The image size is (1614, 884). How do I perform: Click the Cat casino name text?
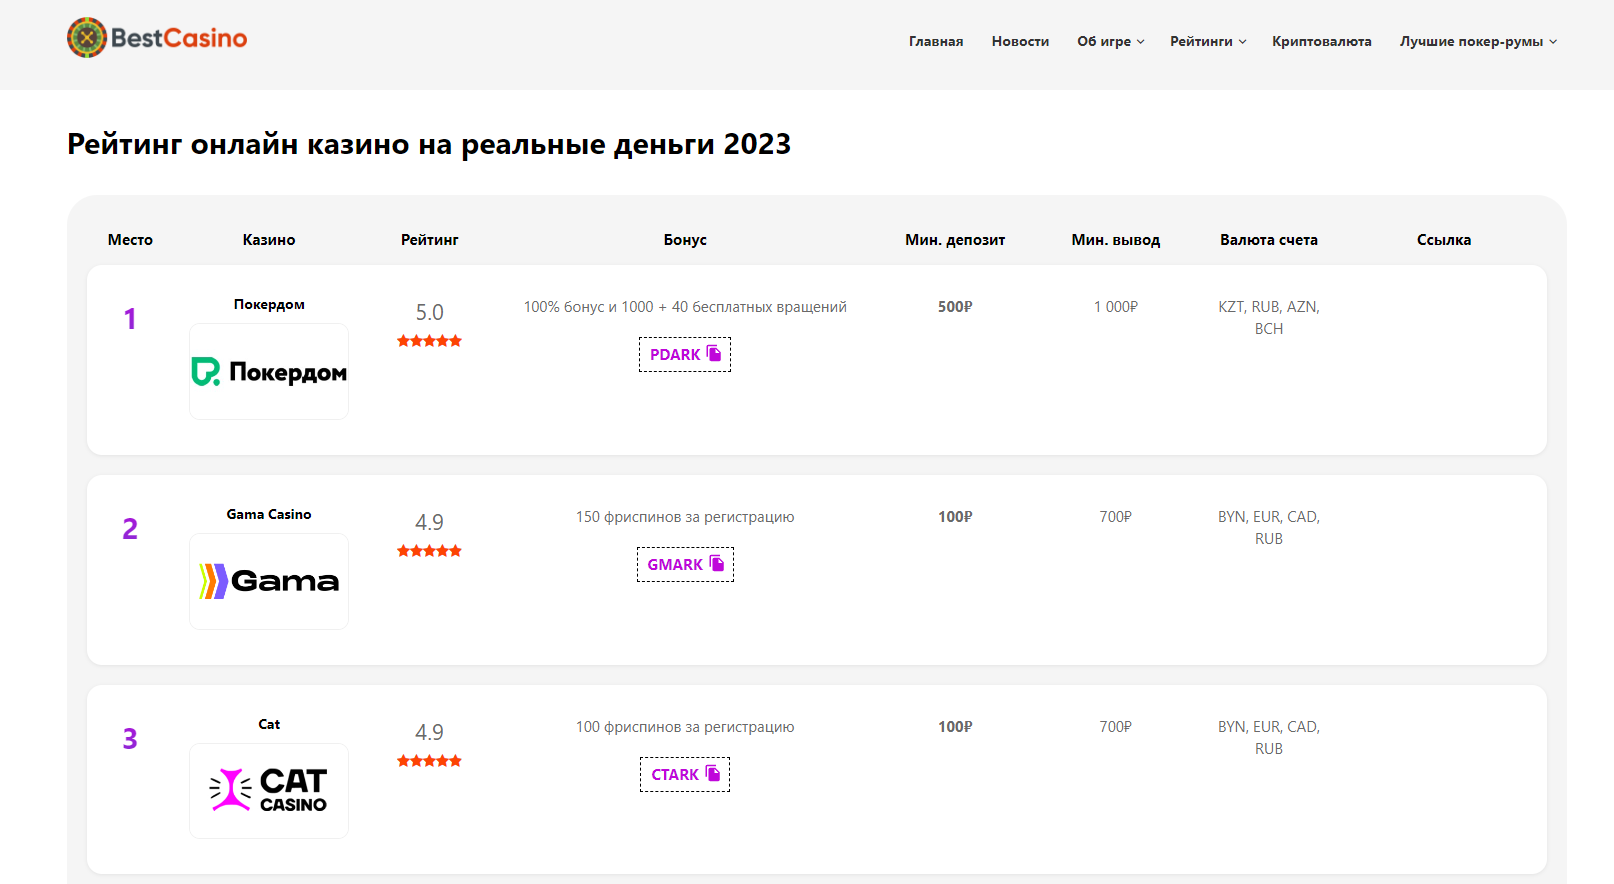tap(269, 724)
